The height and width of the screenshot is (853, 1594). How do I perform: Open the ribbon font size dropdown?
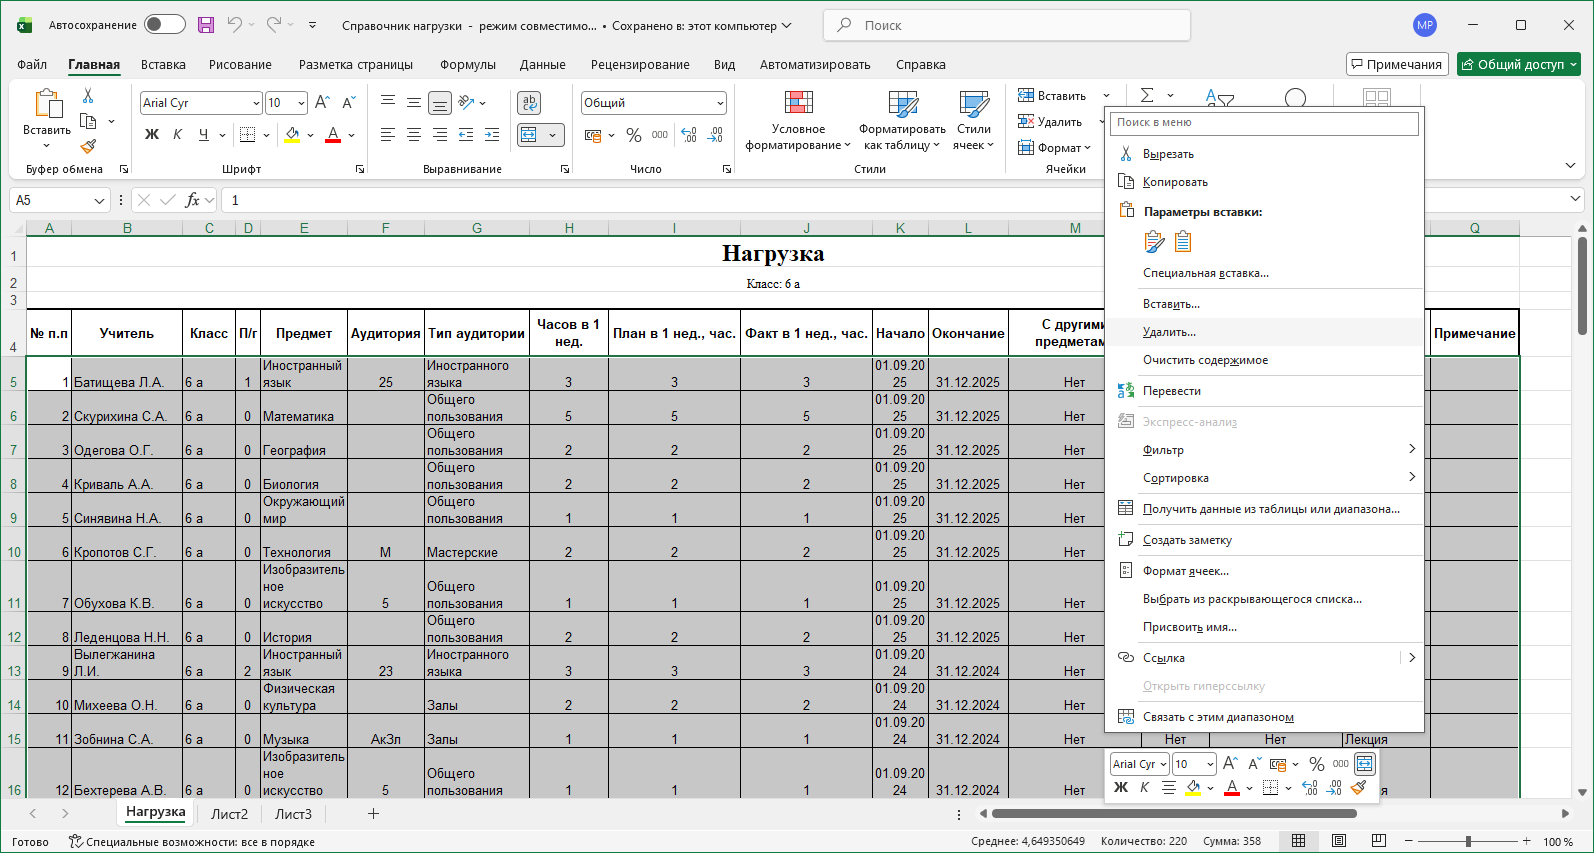click(x=301, y=103)
